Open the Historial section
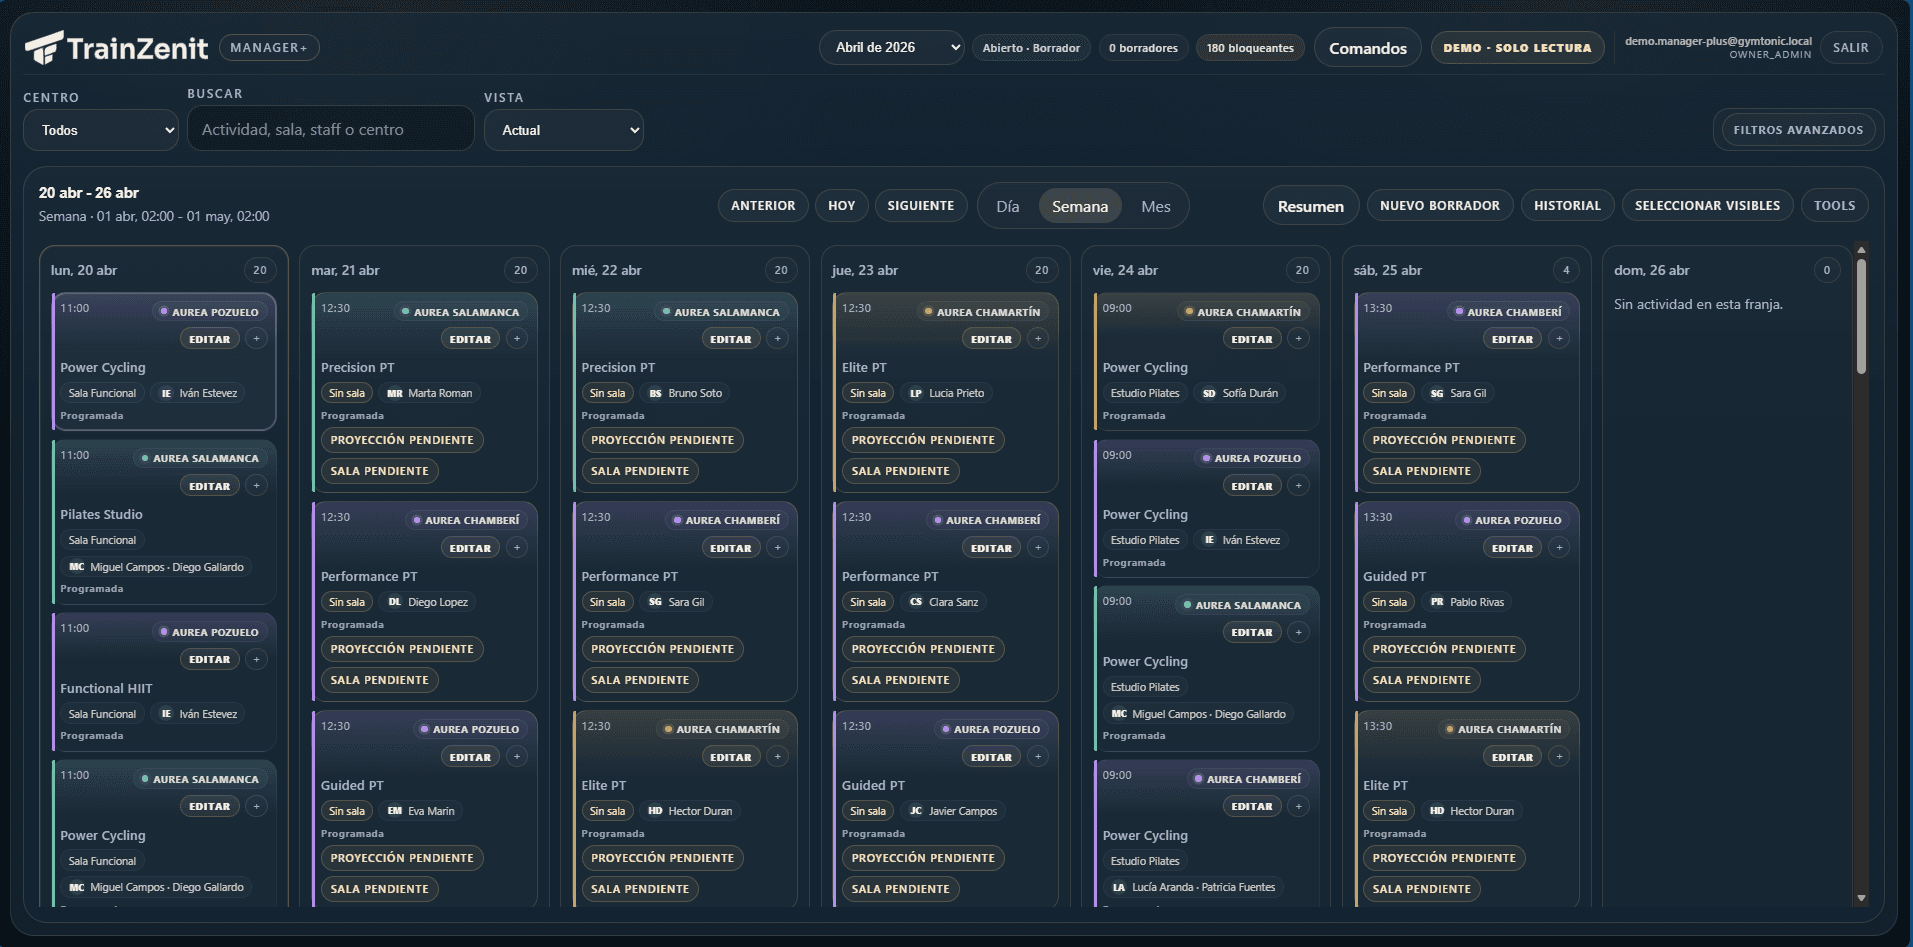 (x=1567, y=206)
